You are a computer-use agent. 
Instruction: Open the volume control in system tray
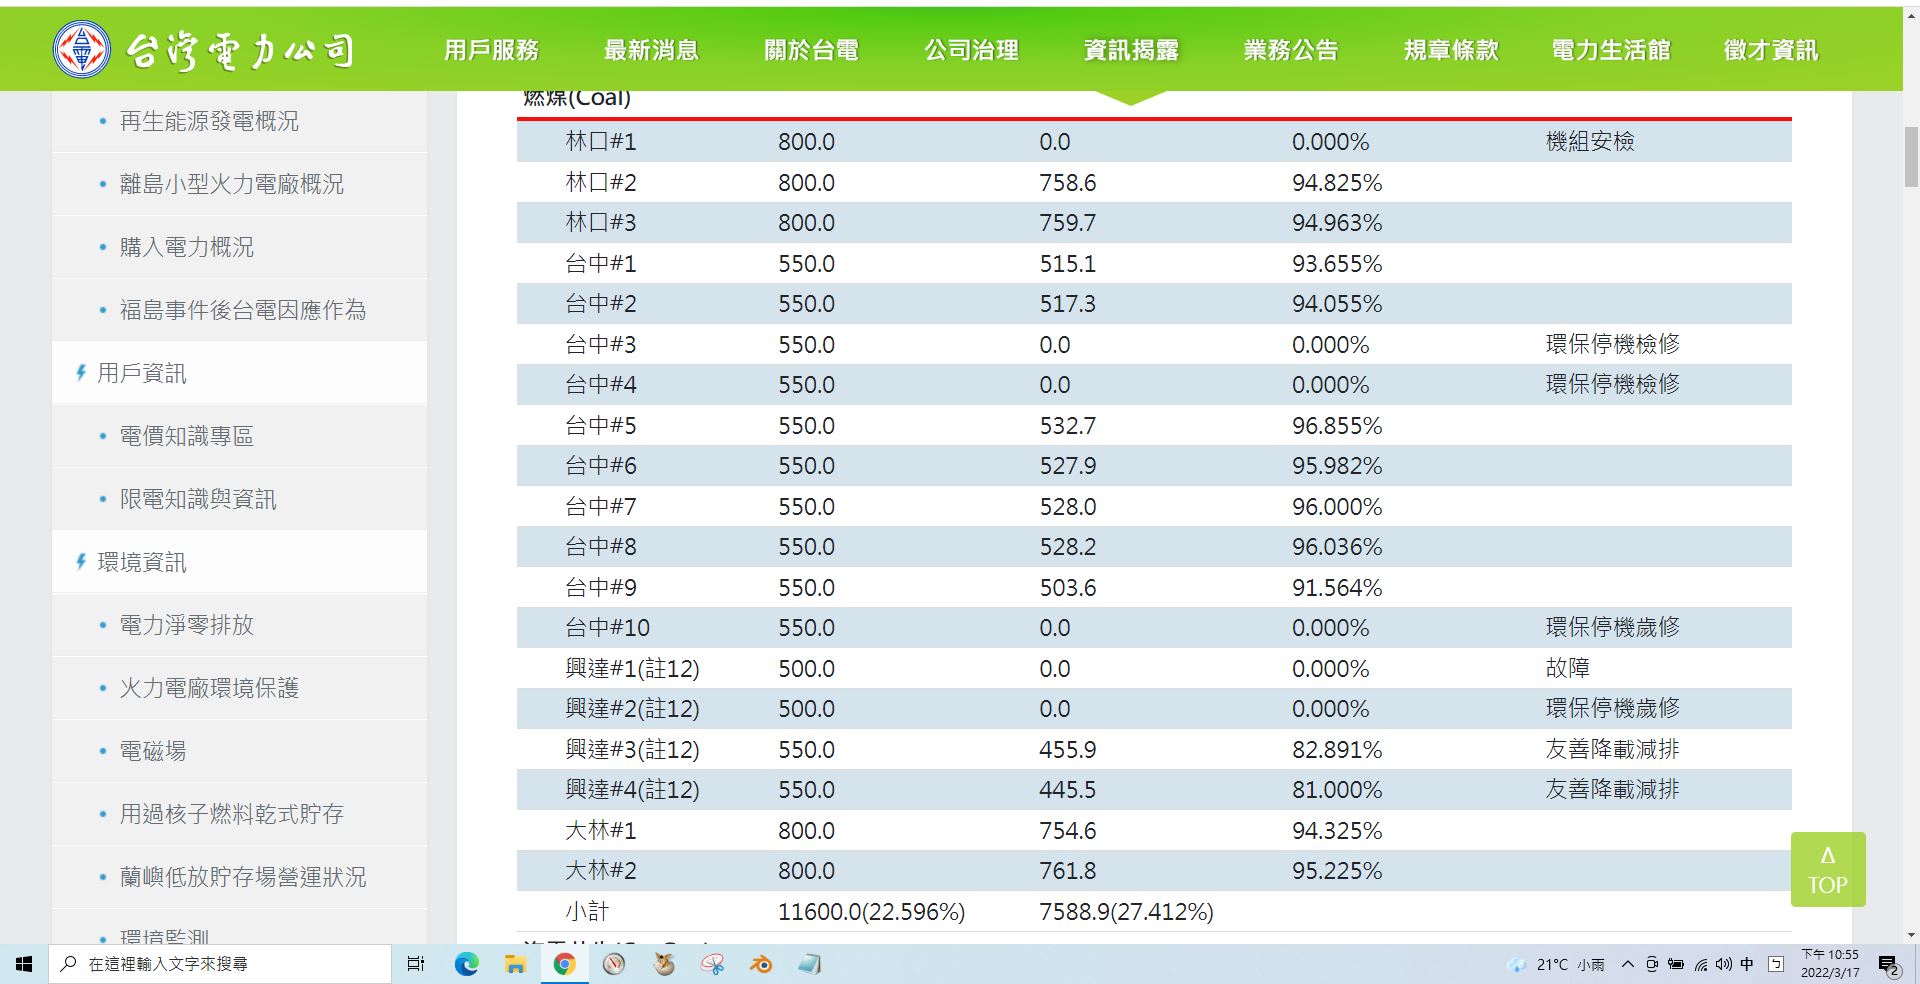(1723, 964)
